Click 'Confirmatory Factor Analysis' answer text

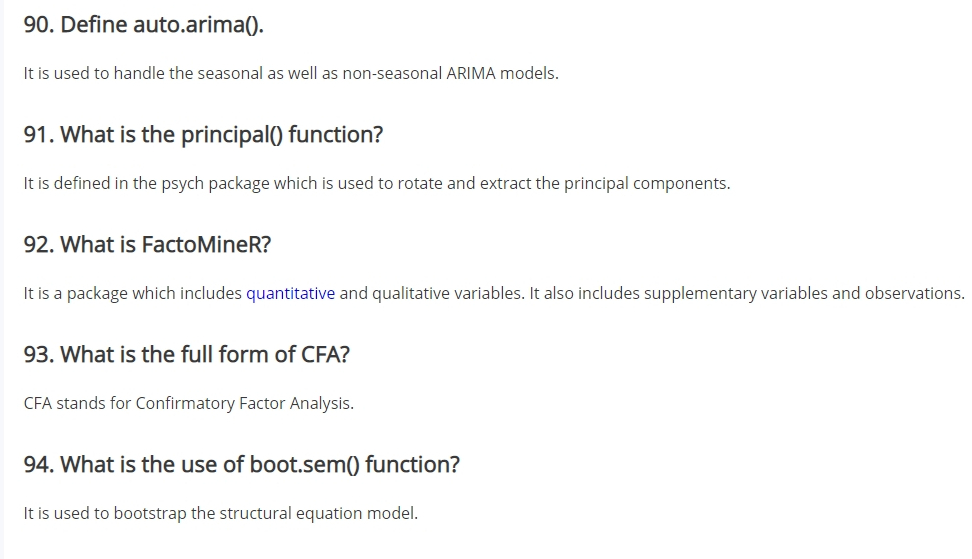[x=243, y=403]
